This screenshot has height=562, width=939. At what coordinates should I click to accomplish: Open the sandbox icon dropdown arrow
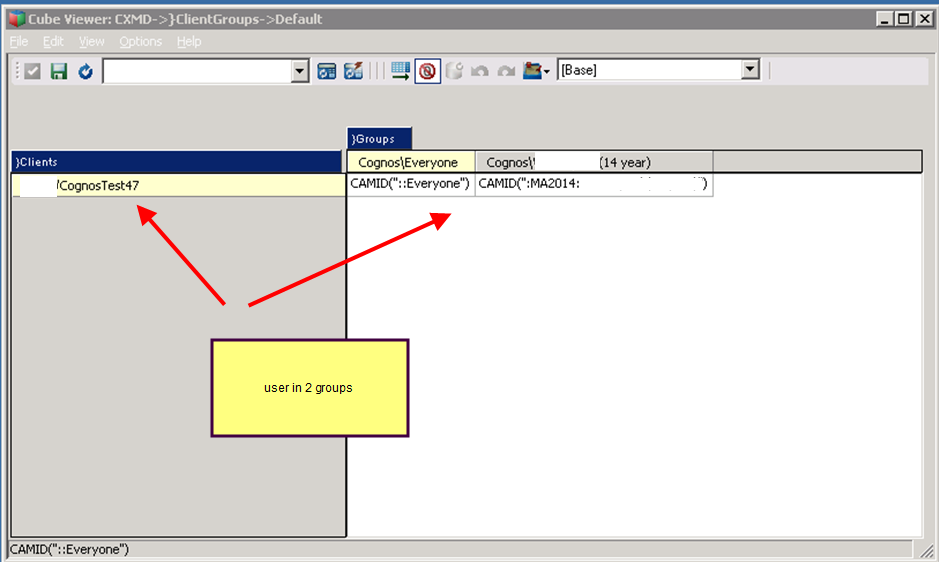tap(547, 72)
